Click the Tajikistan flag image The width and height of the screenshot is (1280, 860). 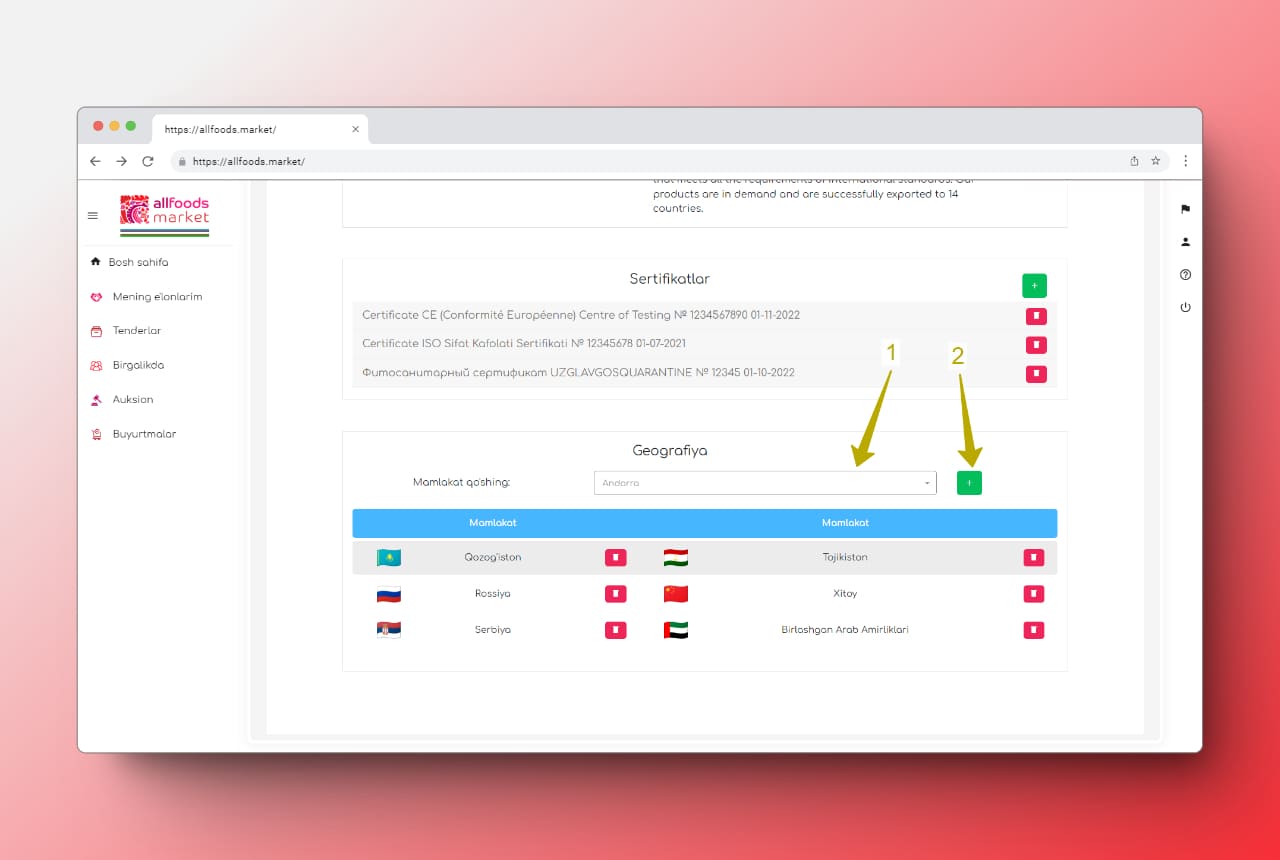[x=676, y=558]
